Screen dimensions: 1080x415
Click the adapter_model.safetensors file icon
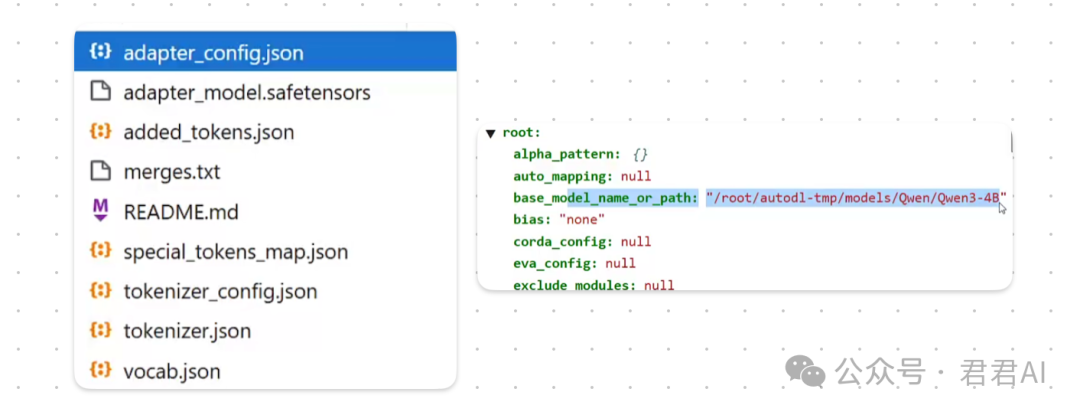[x=101, y=92]
